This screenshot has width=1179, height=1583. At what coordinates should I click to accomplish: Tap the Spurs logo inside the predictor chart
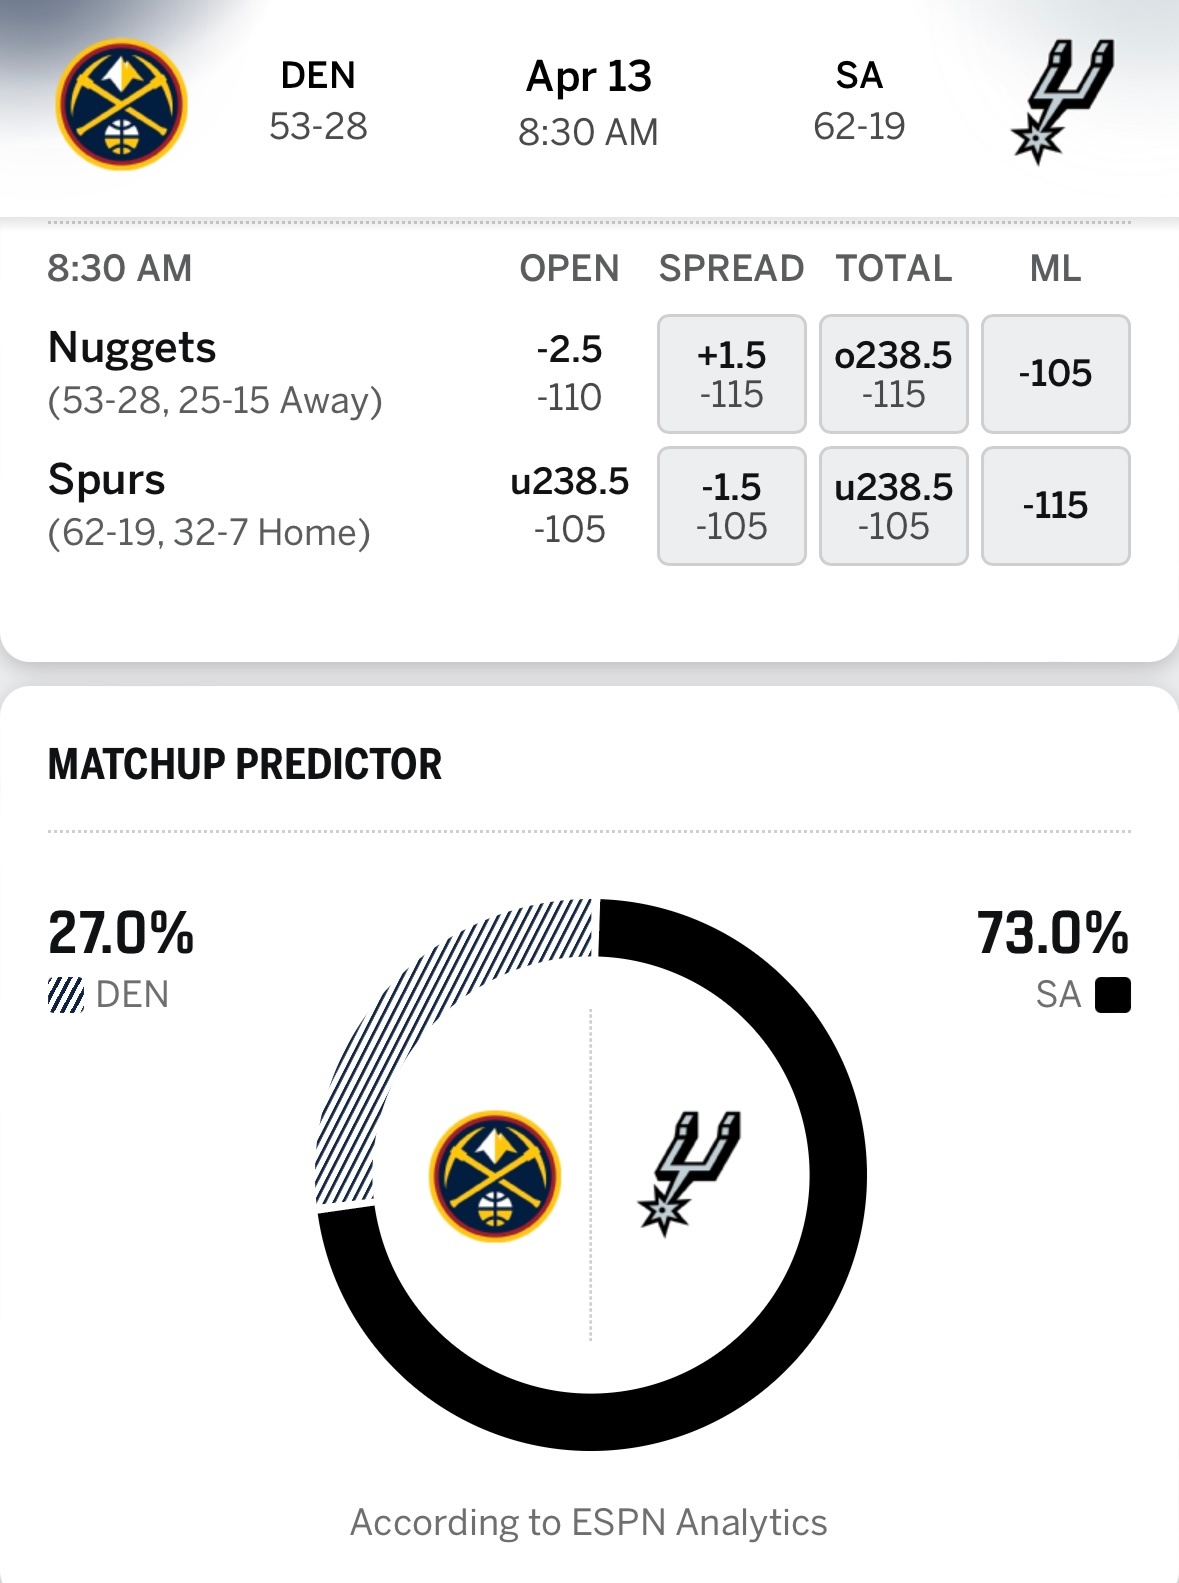689,1172
